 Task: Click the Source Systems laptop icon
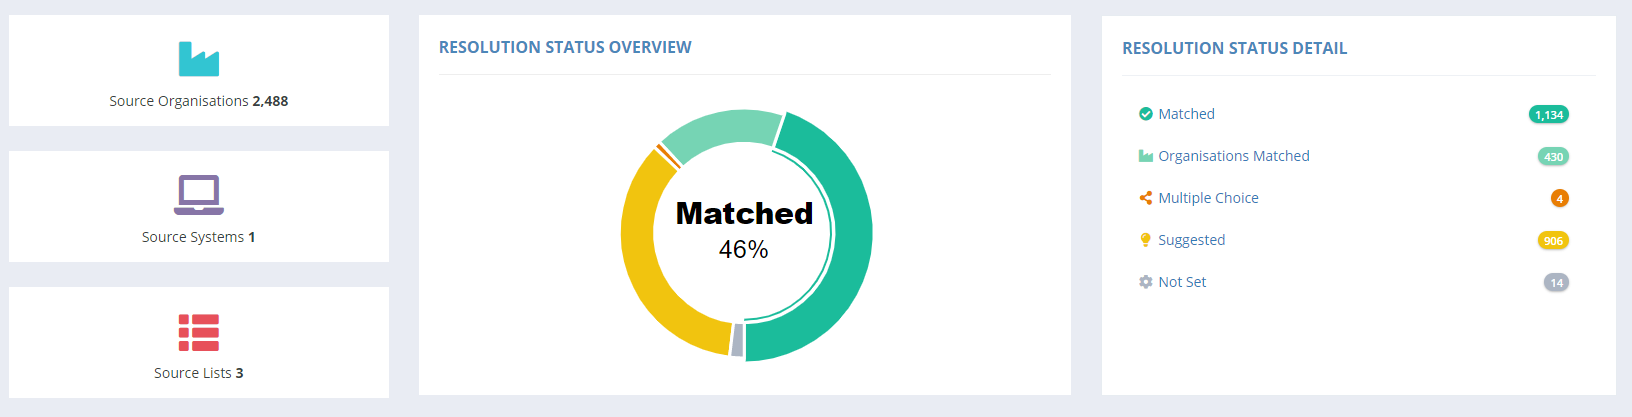[x=198, y=194]
